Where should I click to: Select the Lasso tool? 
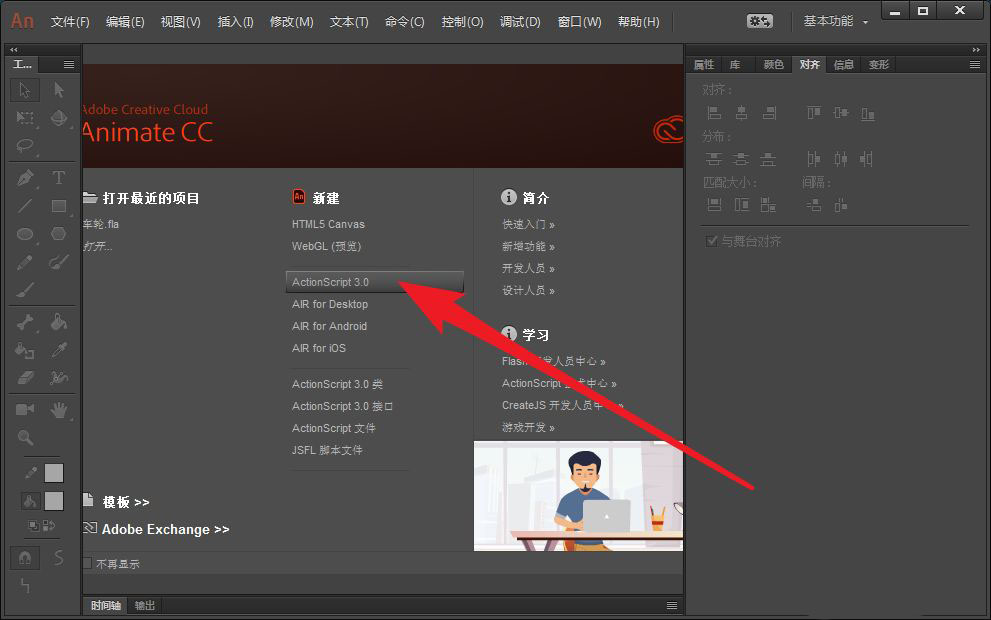point(25,146)
